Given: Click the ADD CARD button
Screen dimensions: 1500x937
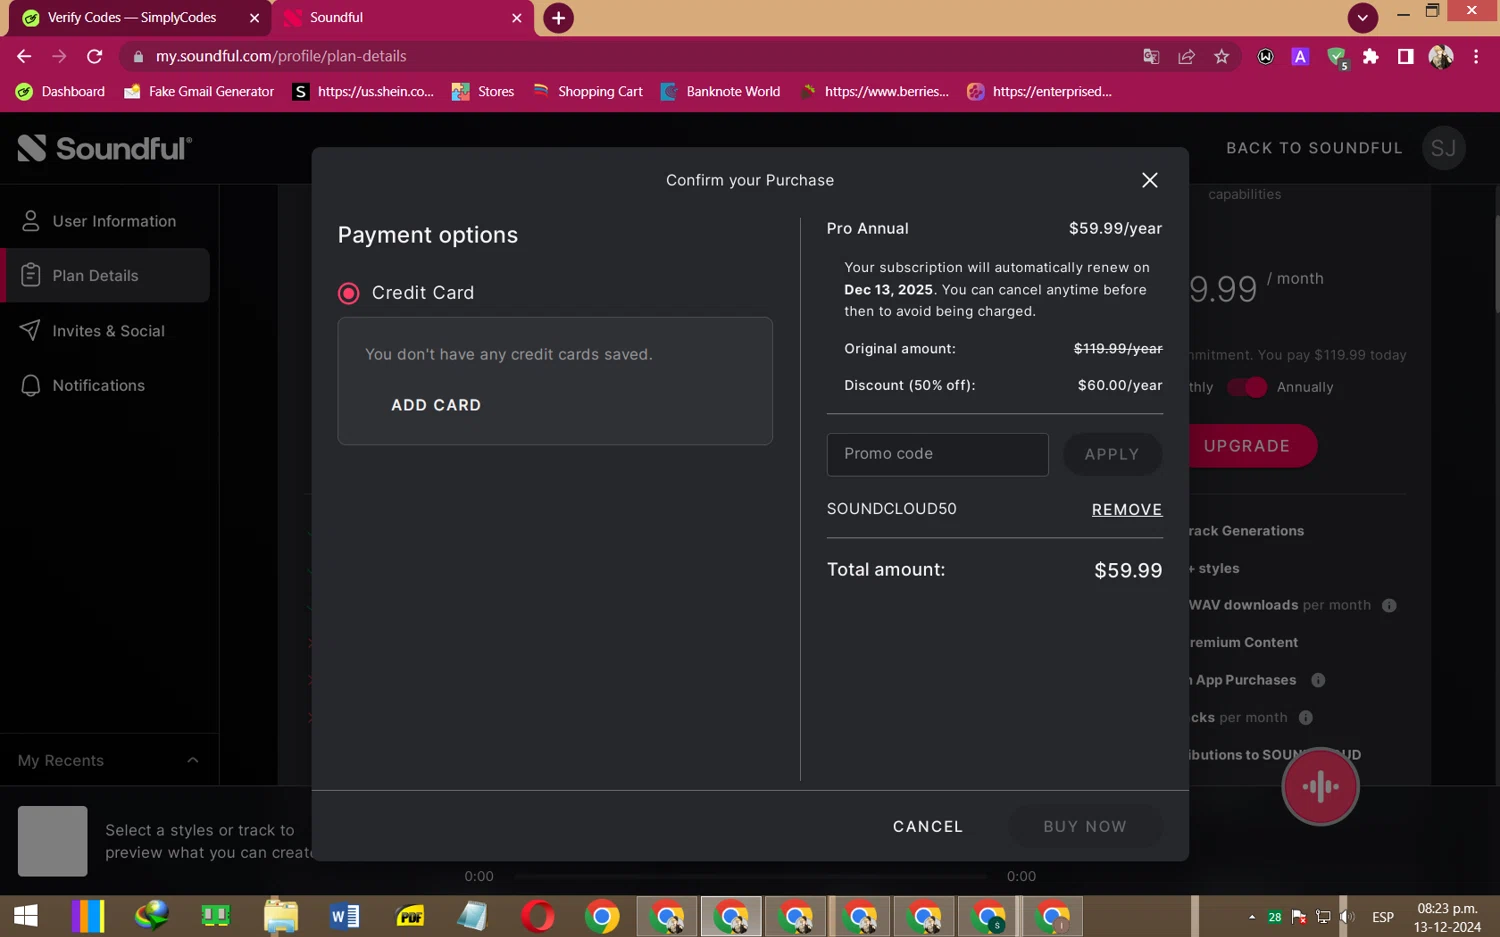Looking at the screenshot, I should click(x=436, y=405).
